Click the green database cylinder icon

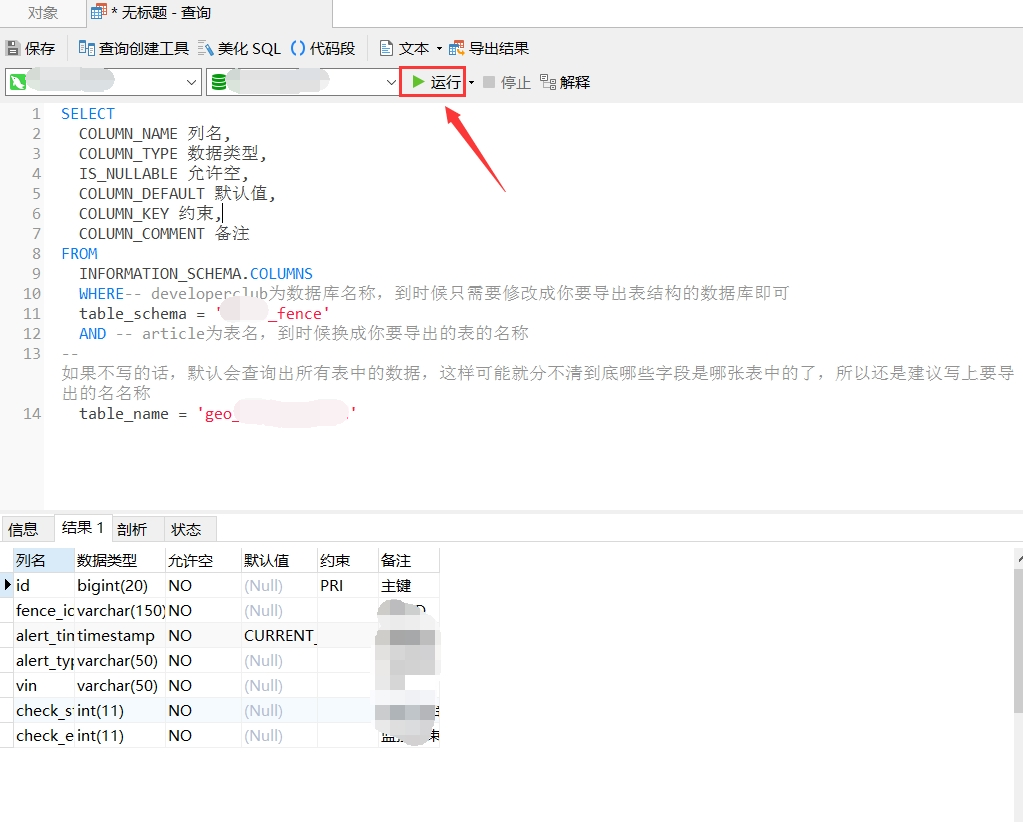219,82
